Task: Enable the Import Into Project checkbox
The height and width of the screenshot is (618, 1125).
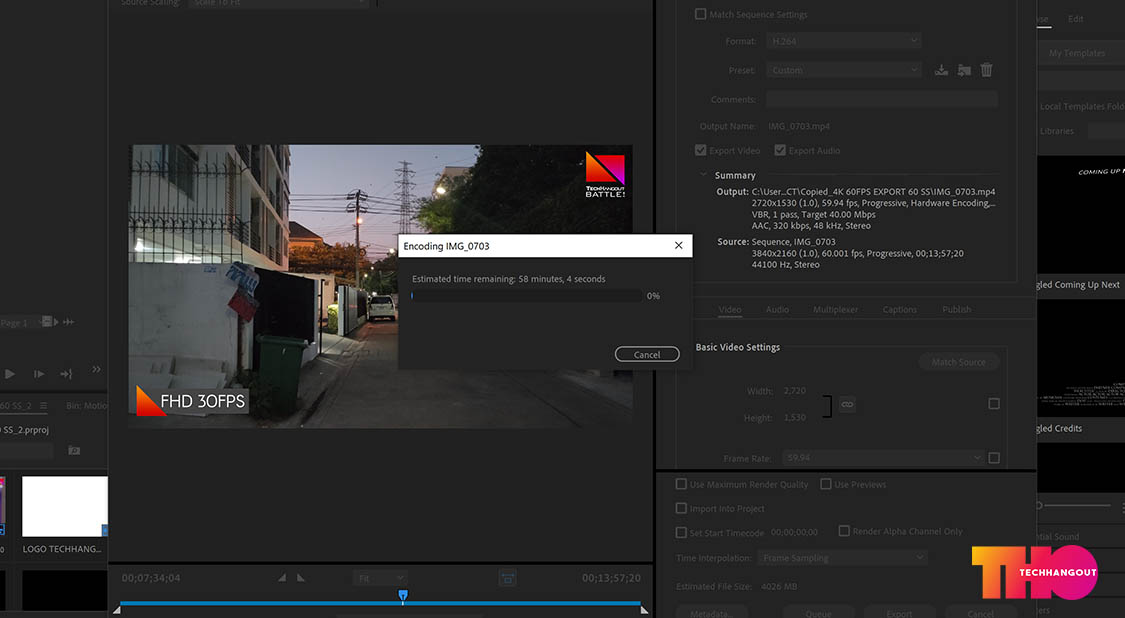Action: [x=681, y=508]
